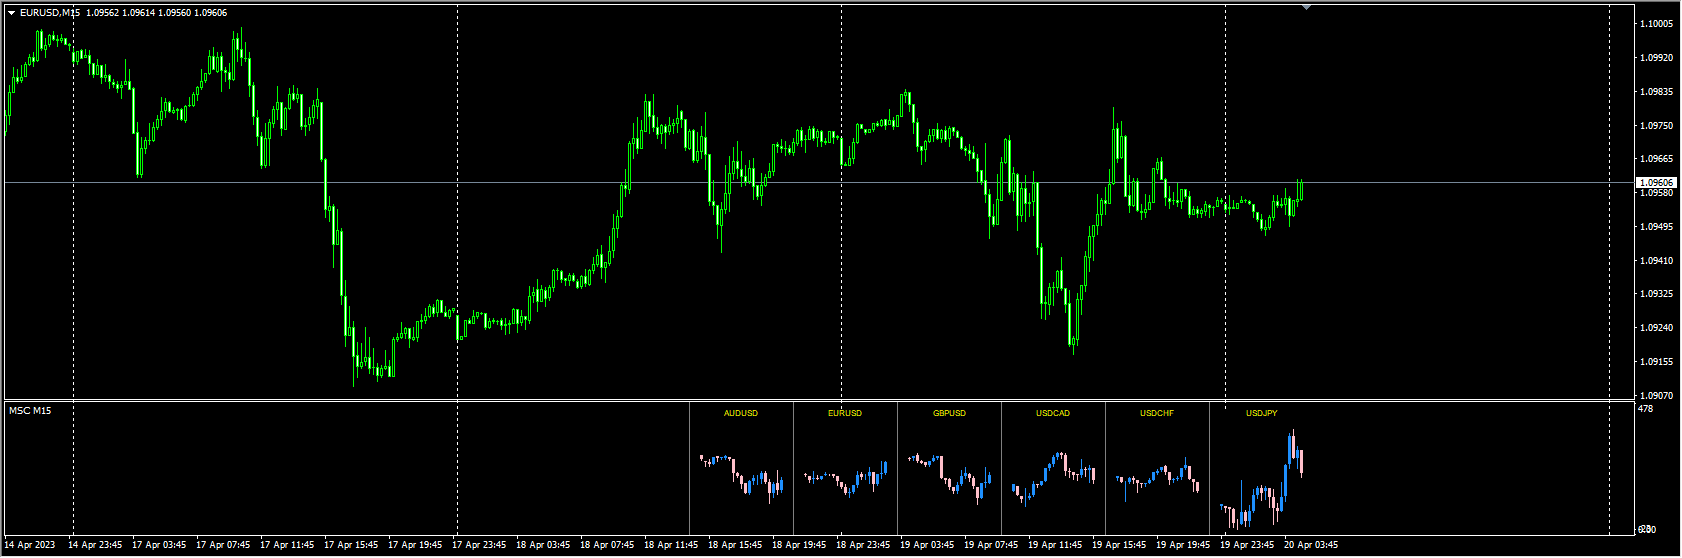Click the AUDUSD mini chart label

pos(741,413)
